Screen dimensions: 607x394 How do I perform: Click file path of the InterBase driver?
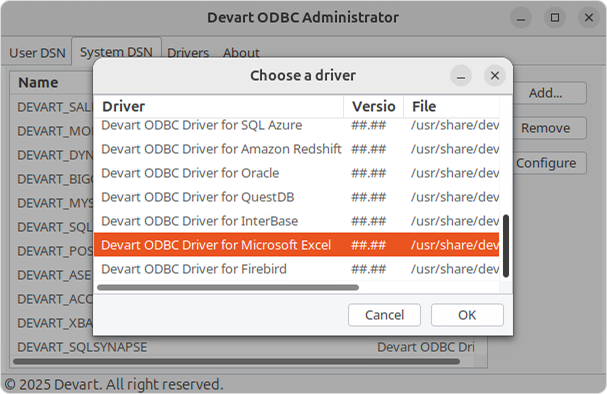pos(455,221)
